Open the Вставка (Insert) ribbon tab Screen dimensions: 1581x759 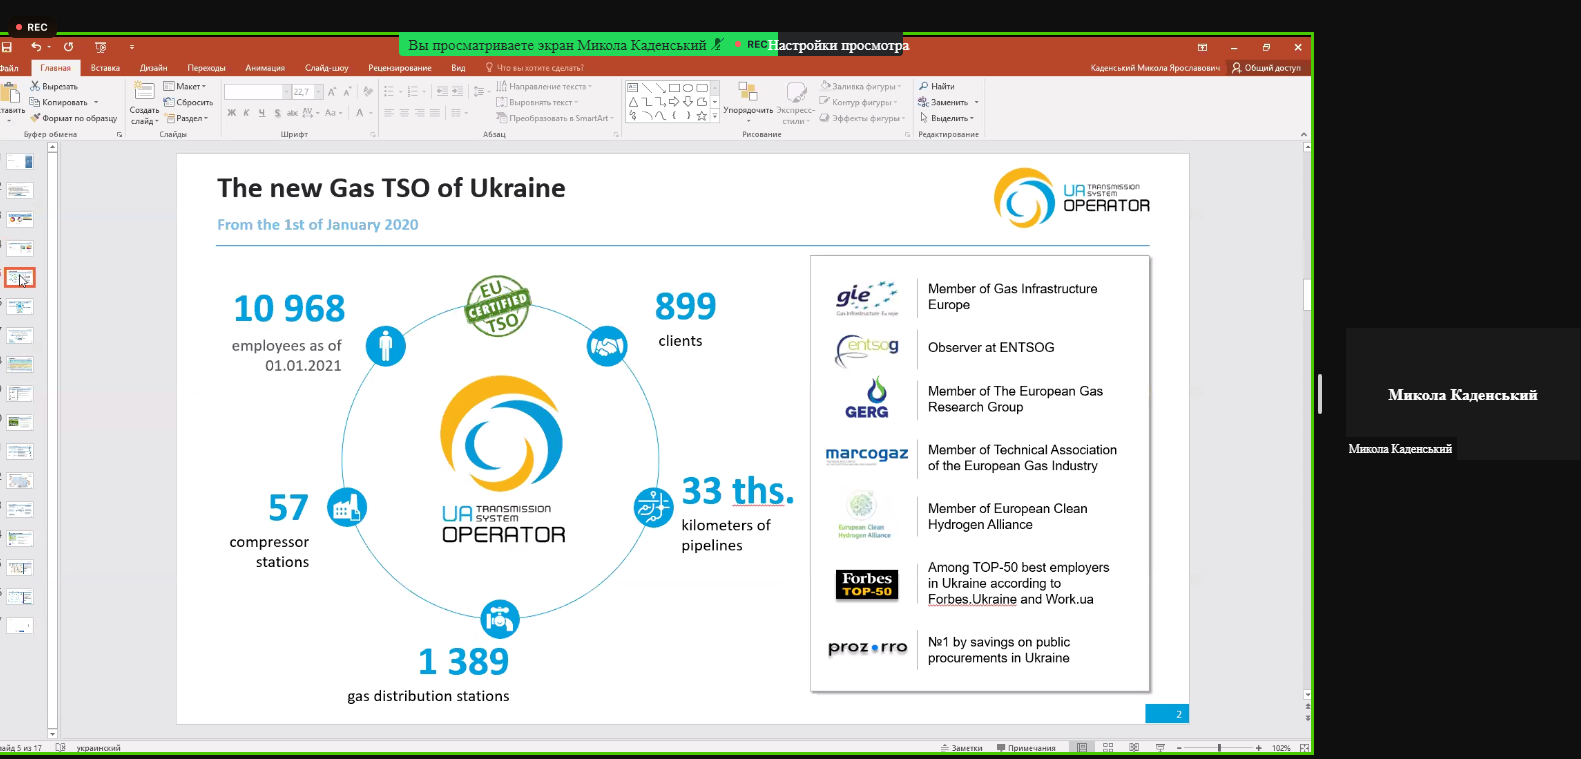[x=105, y=68]
